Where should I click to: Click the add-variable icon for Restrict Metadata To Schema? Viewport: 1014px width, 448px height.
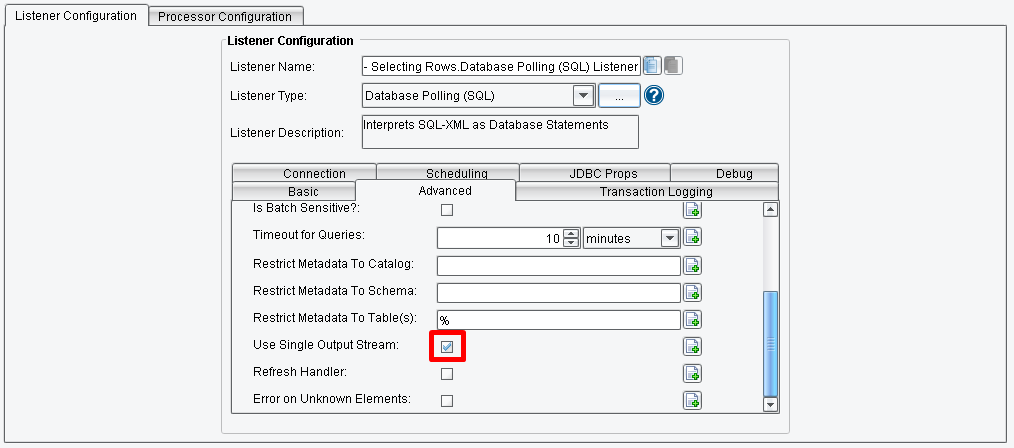[x=692, y=292]
